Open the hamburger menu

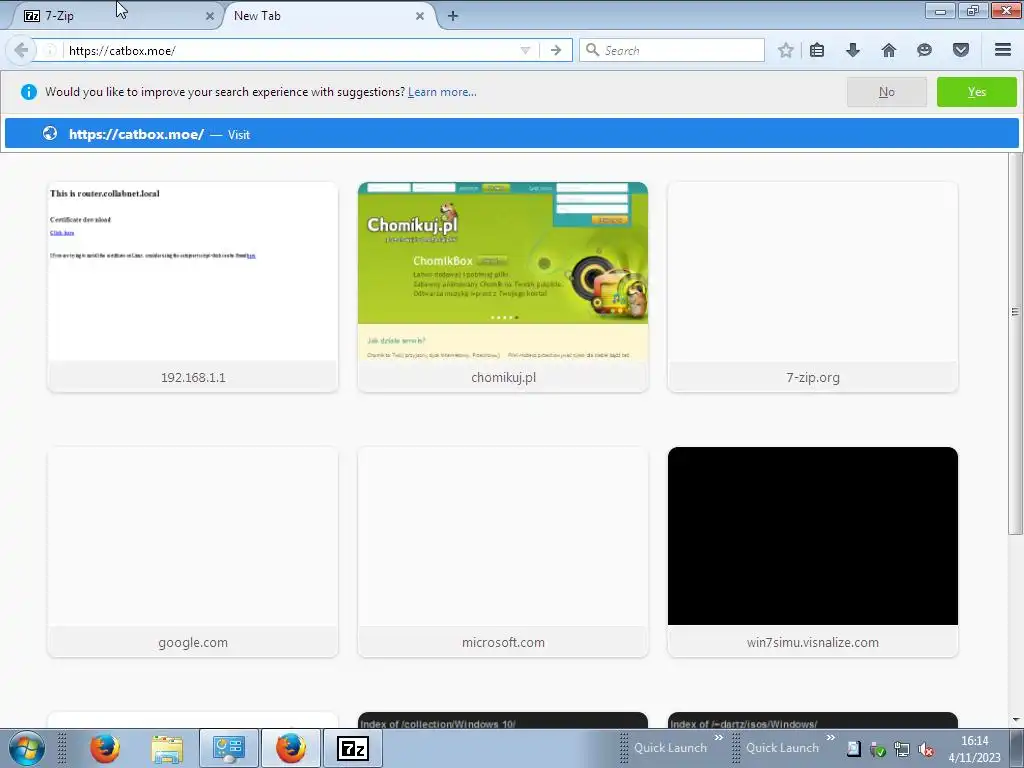pos(1003,50)
